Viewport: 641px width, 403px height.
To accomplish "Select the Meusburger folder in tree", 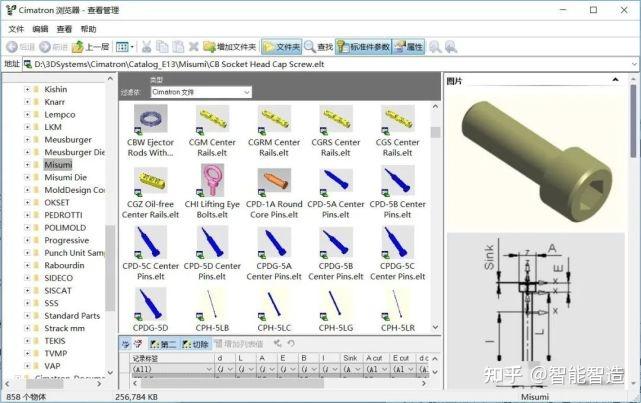I will [x=68, y=140].
